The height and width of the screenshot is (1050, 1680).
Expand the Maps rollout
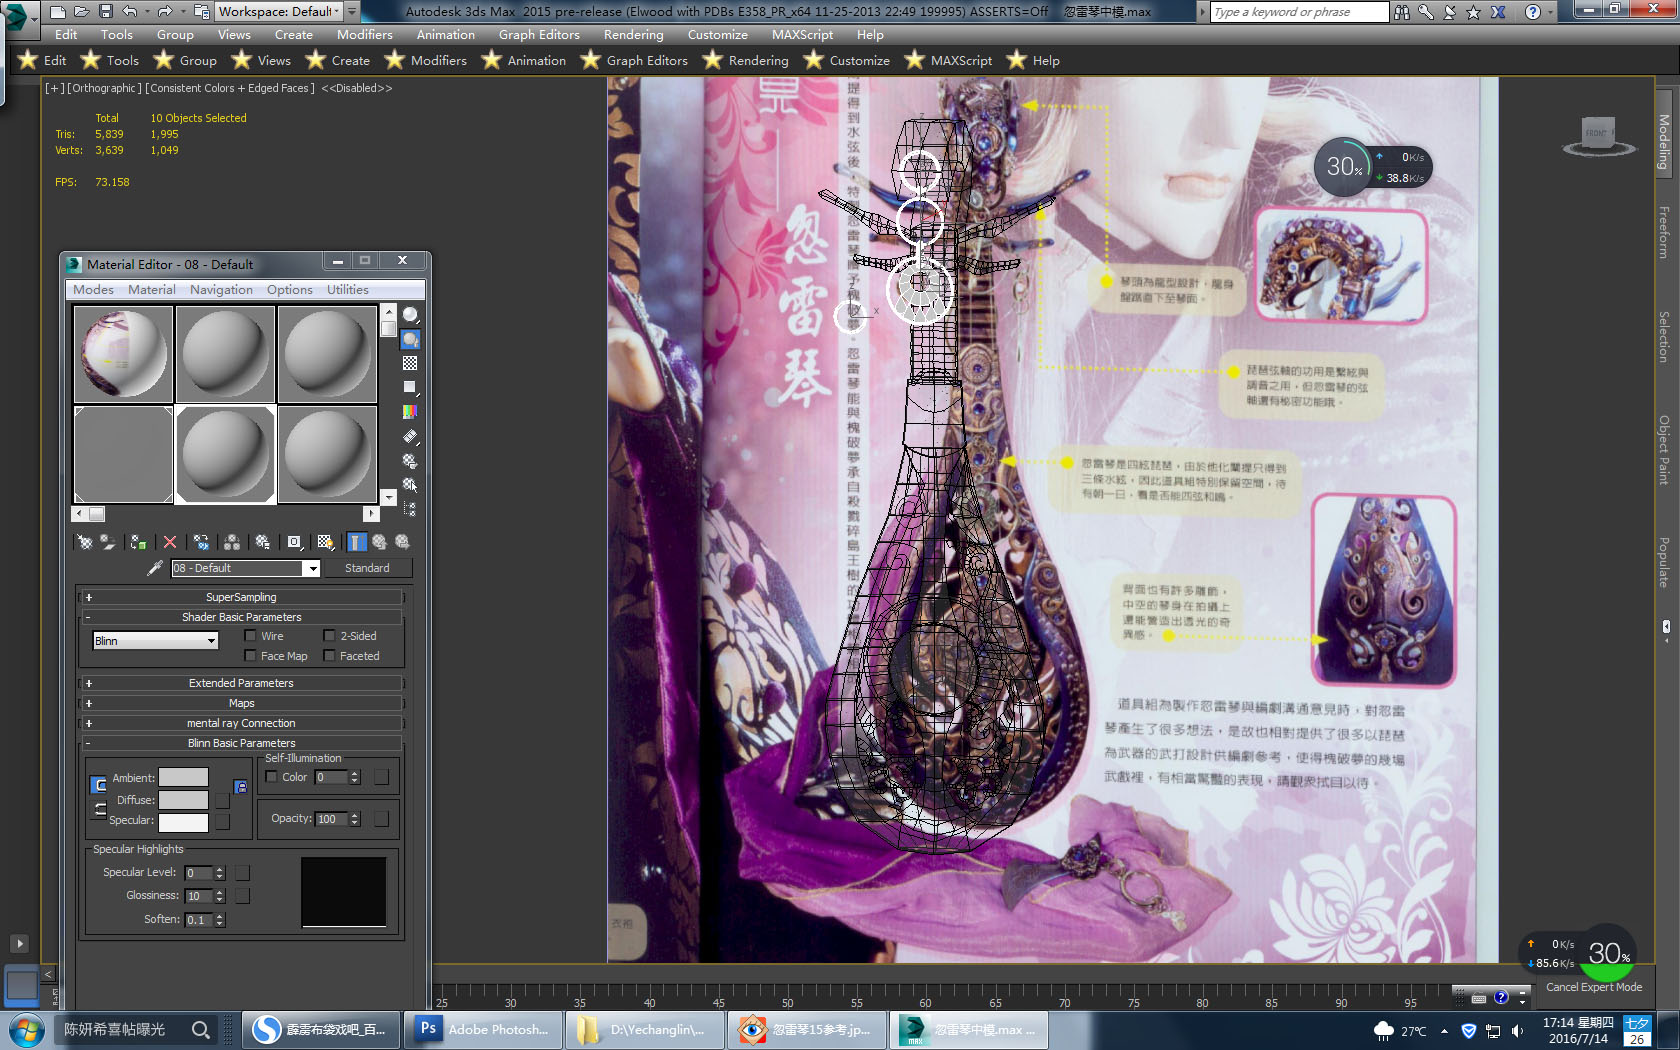(241, 703)
